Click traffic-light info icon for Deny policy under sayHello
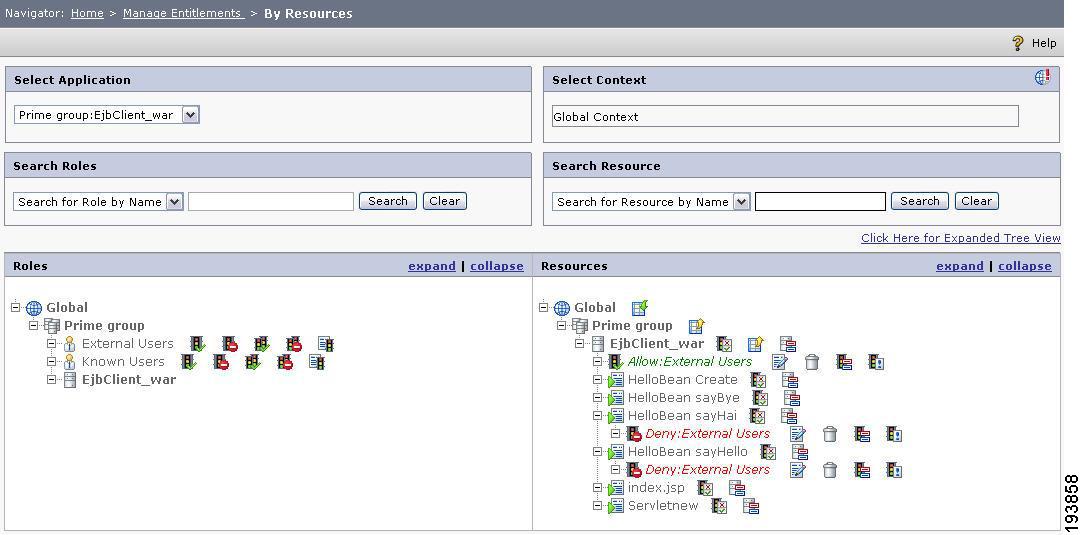The height and width of the screenshot is (535, 1085). click(x=894, y=470)
